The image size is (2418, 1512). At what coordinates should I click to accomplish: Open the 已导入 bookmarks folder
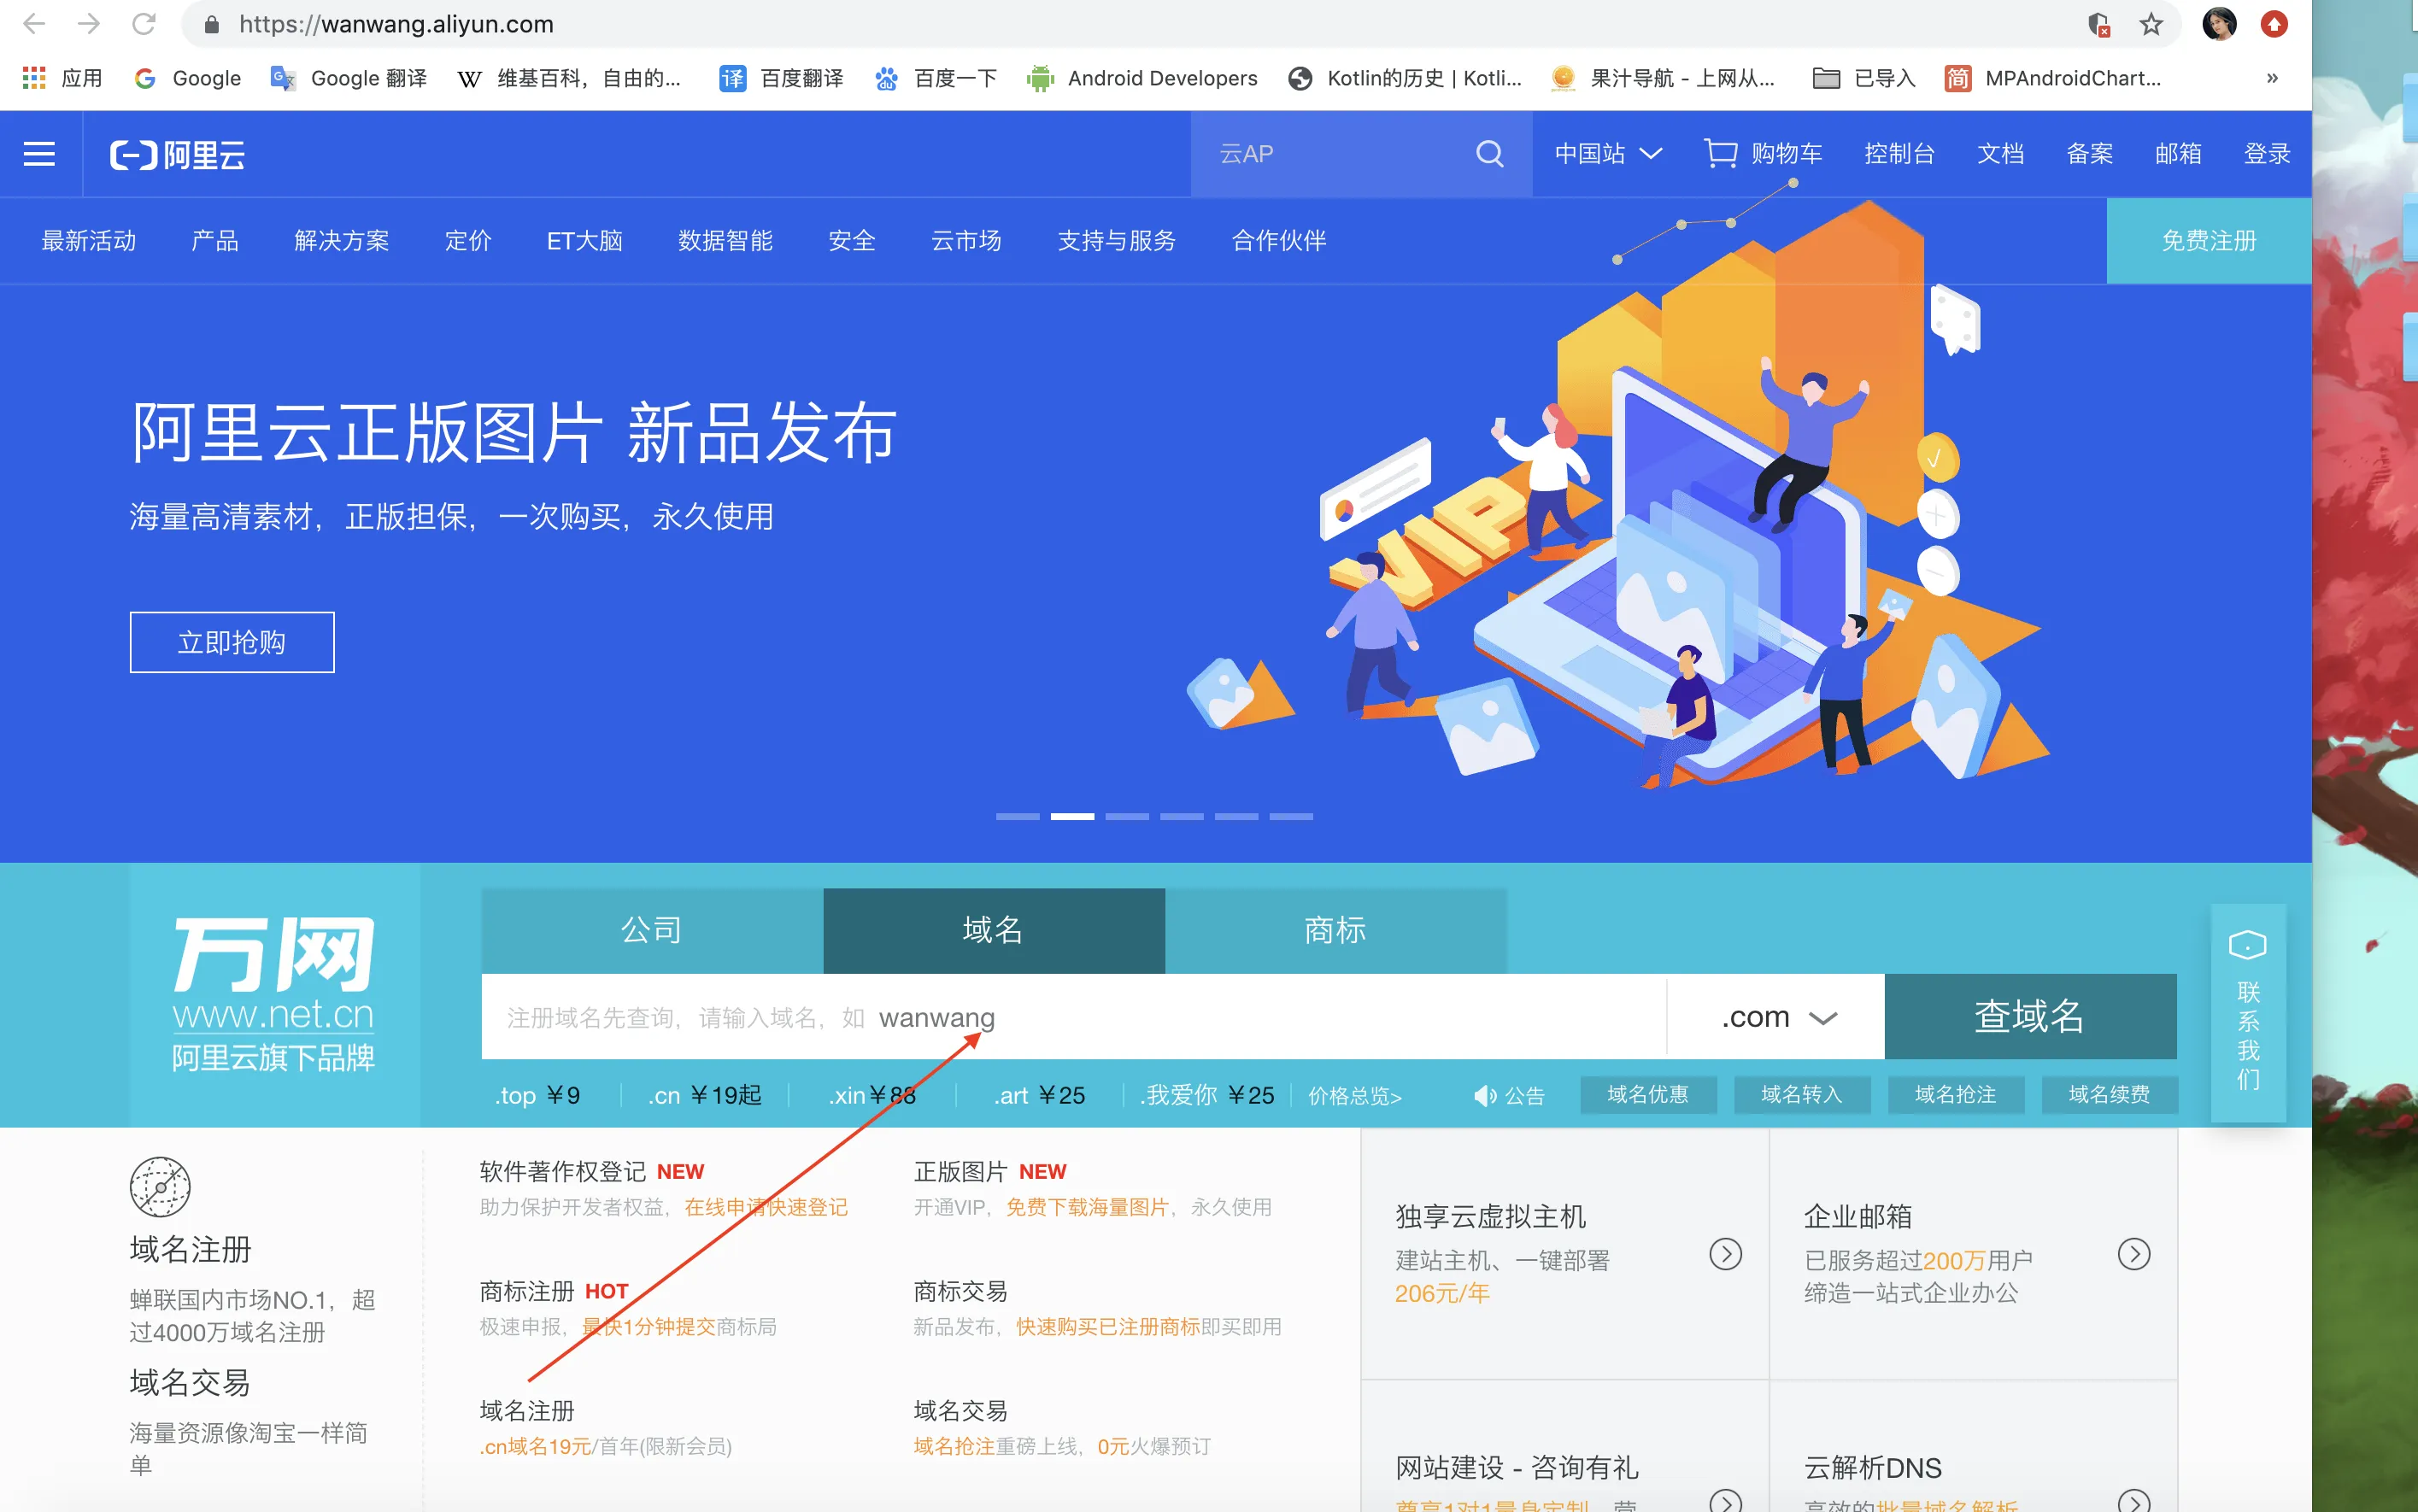1864,78
